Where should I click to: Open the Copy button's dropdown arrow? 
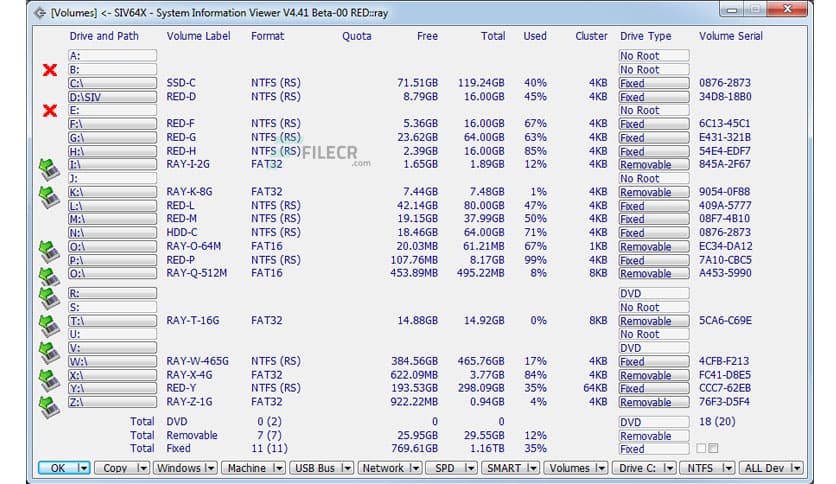[142, 468]
